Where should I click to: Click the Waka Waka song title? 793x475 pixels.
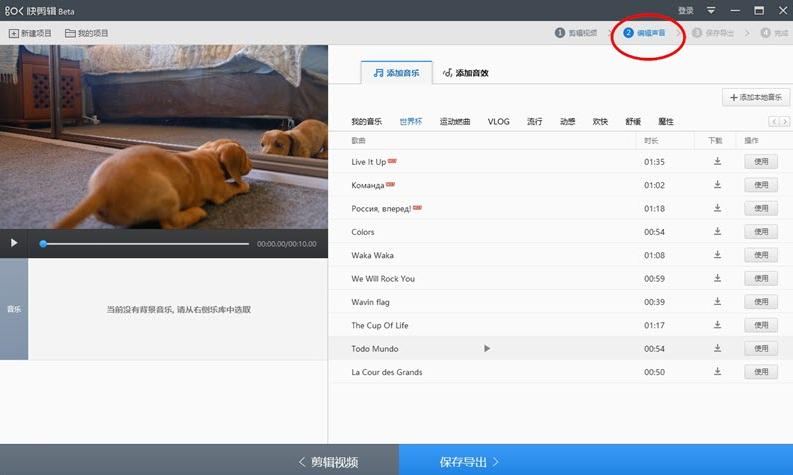372,255
